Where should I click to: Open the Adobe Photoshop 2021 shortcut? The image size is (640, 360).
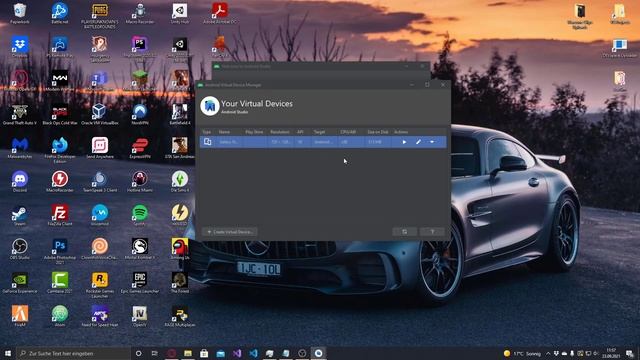point(60,251)
